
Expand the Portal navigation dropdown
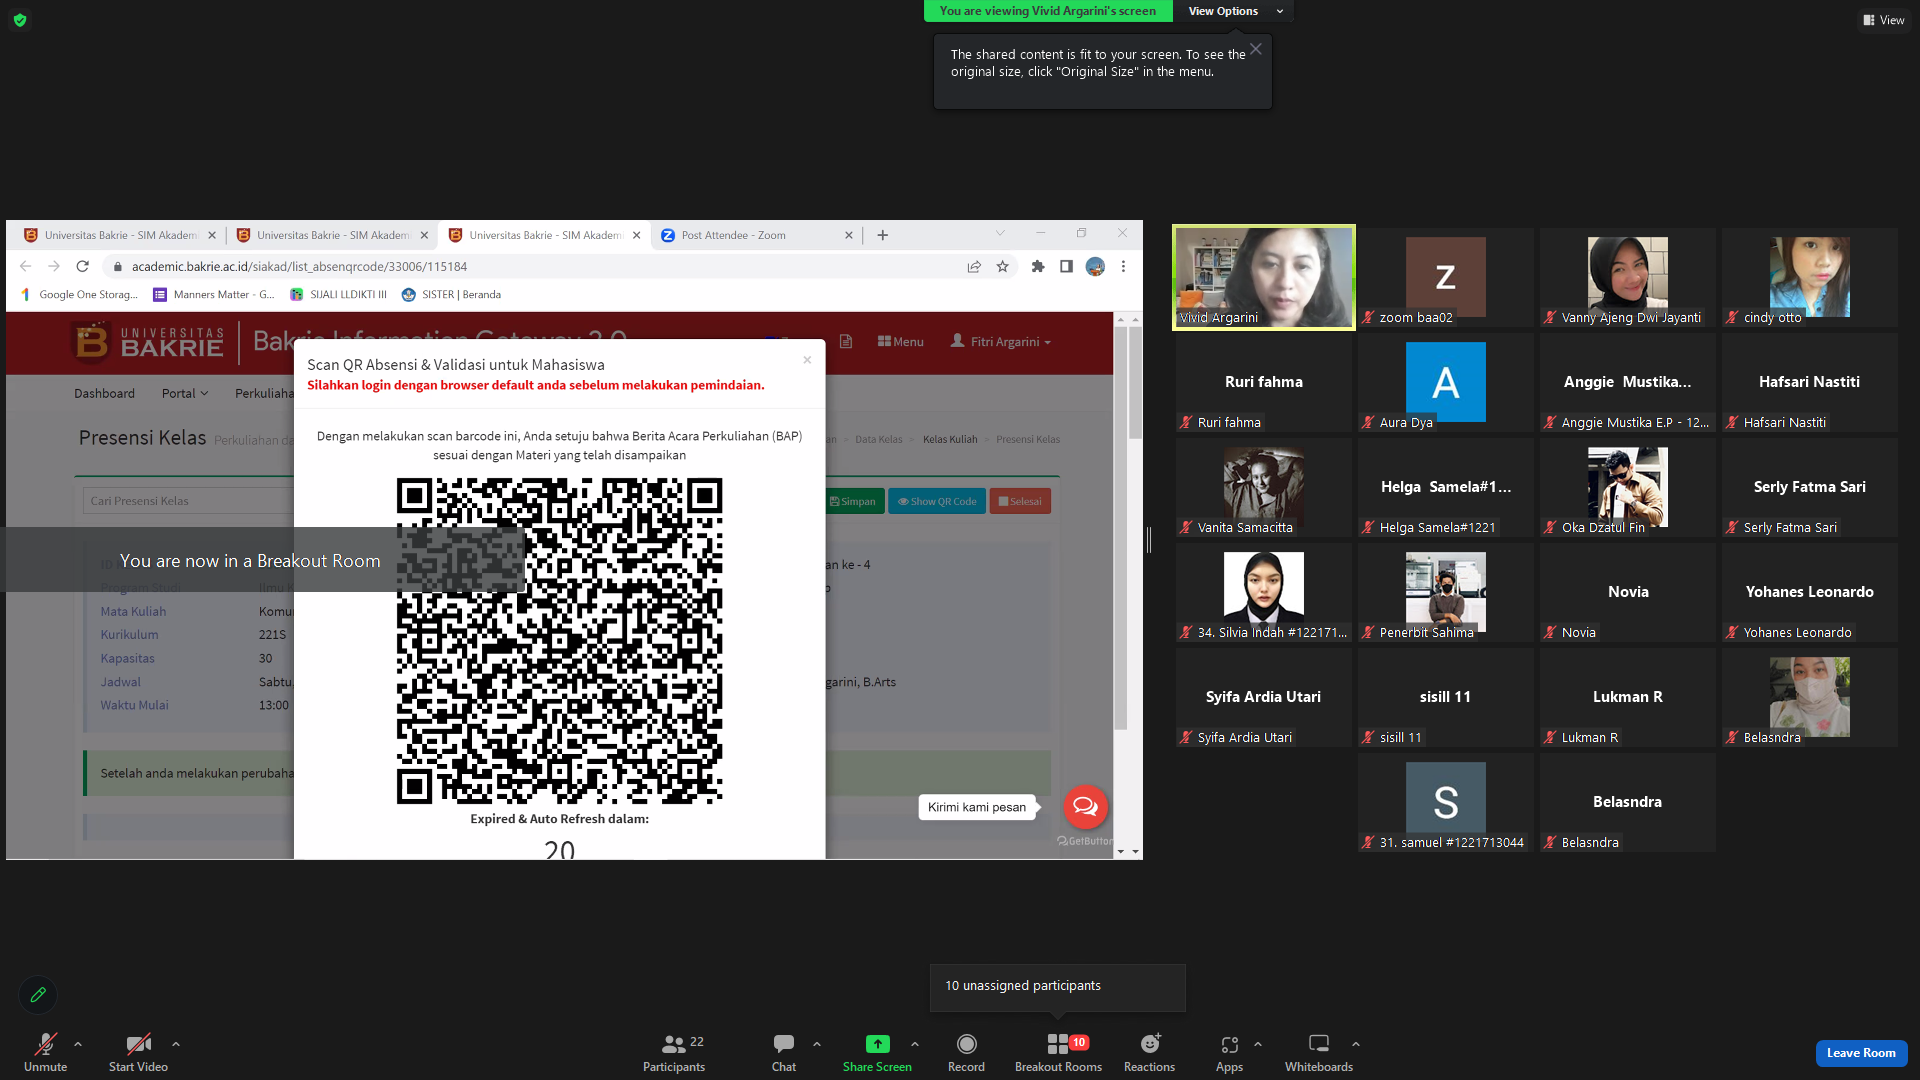185,393
